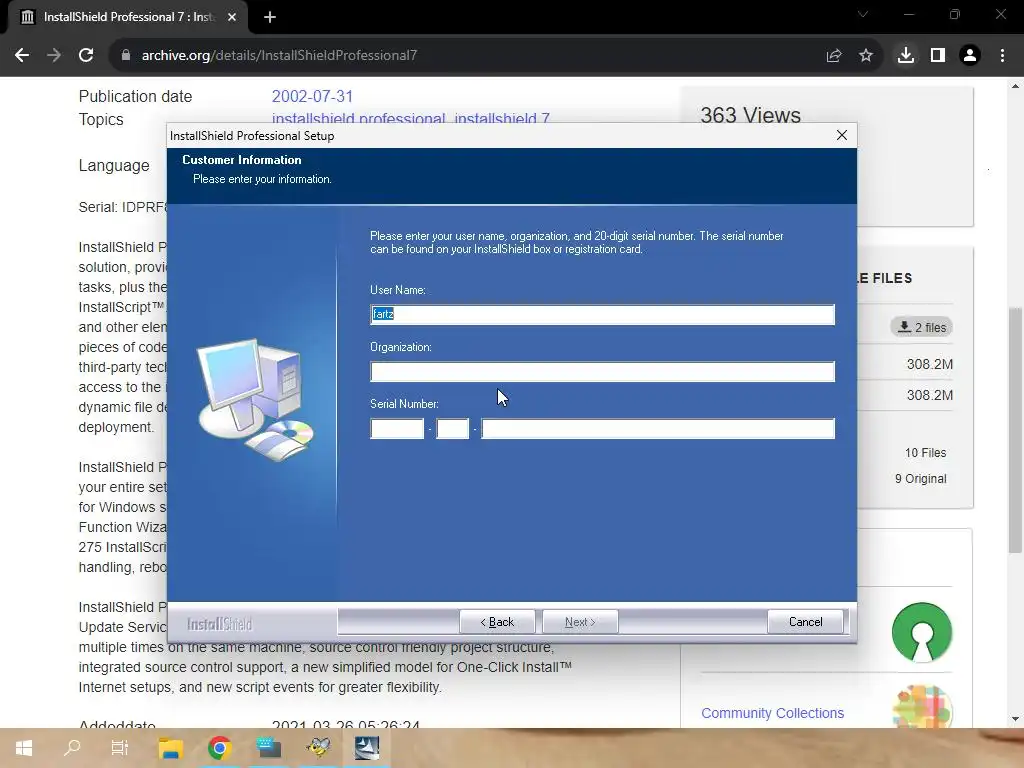Open the installshield 7 topic link
Image resolution: width=1024 pixels, height=768 pixels.
pyautogui.click(x=502, y=118)
